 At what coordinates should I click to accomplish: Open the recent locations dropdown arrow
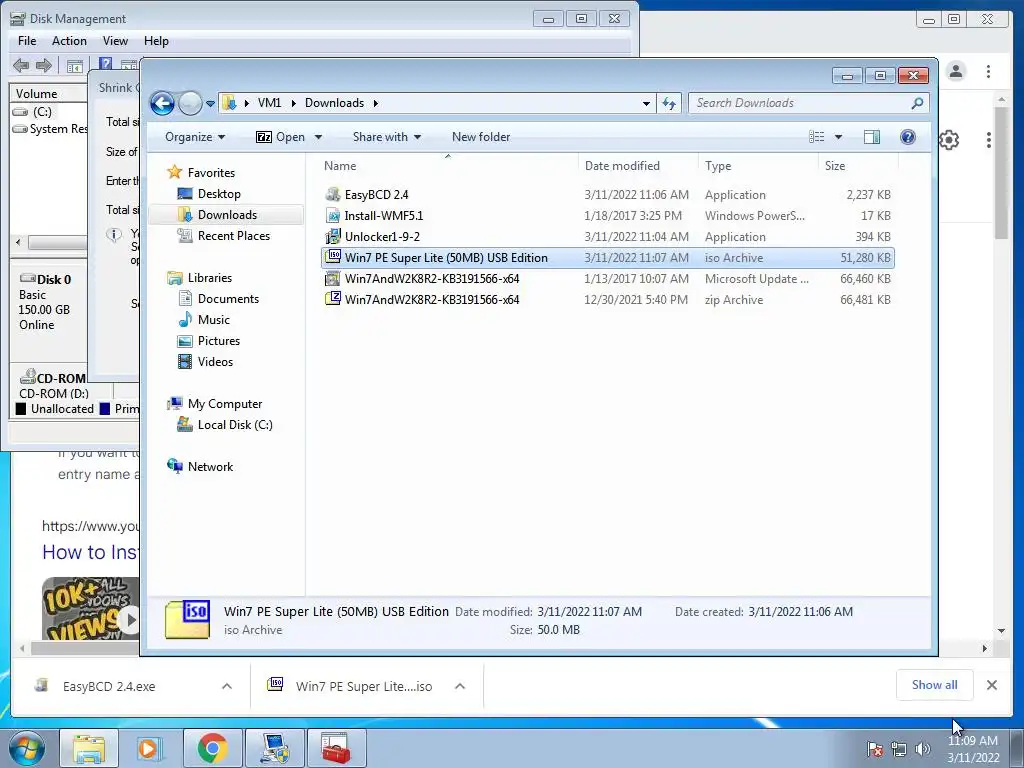click(x=210, y=103)
